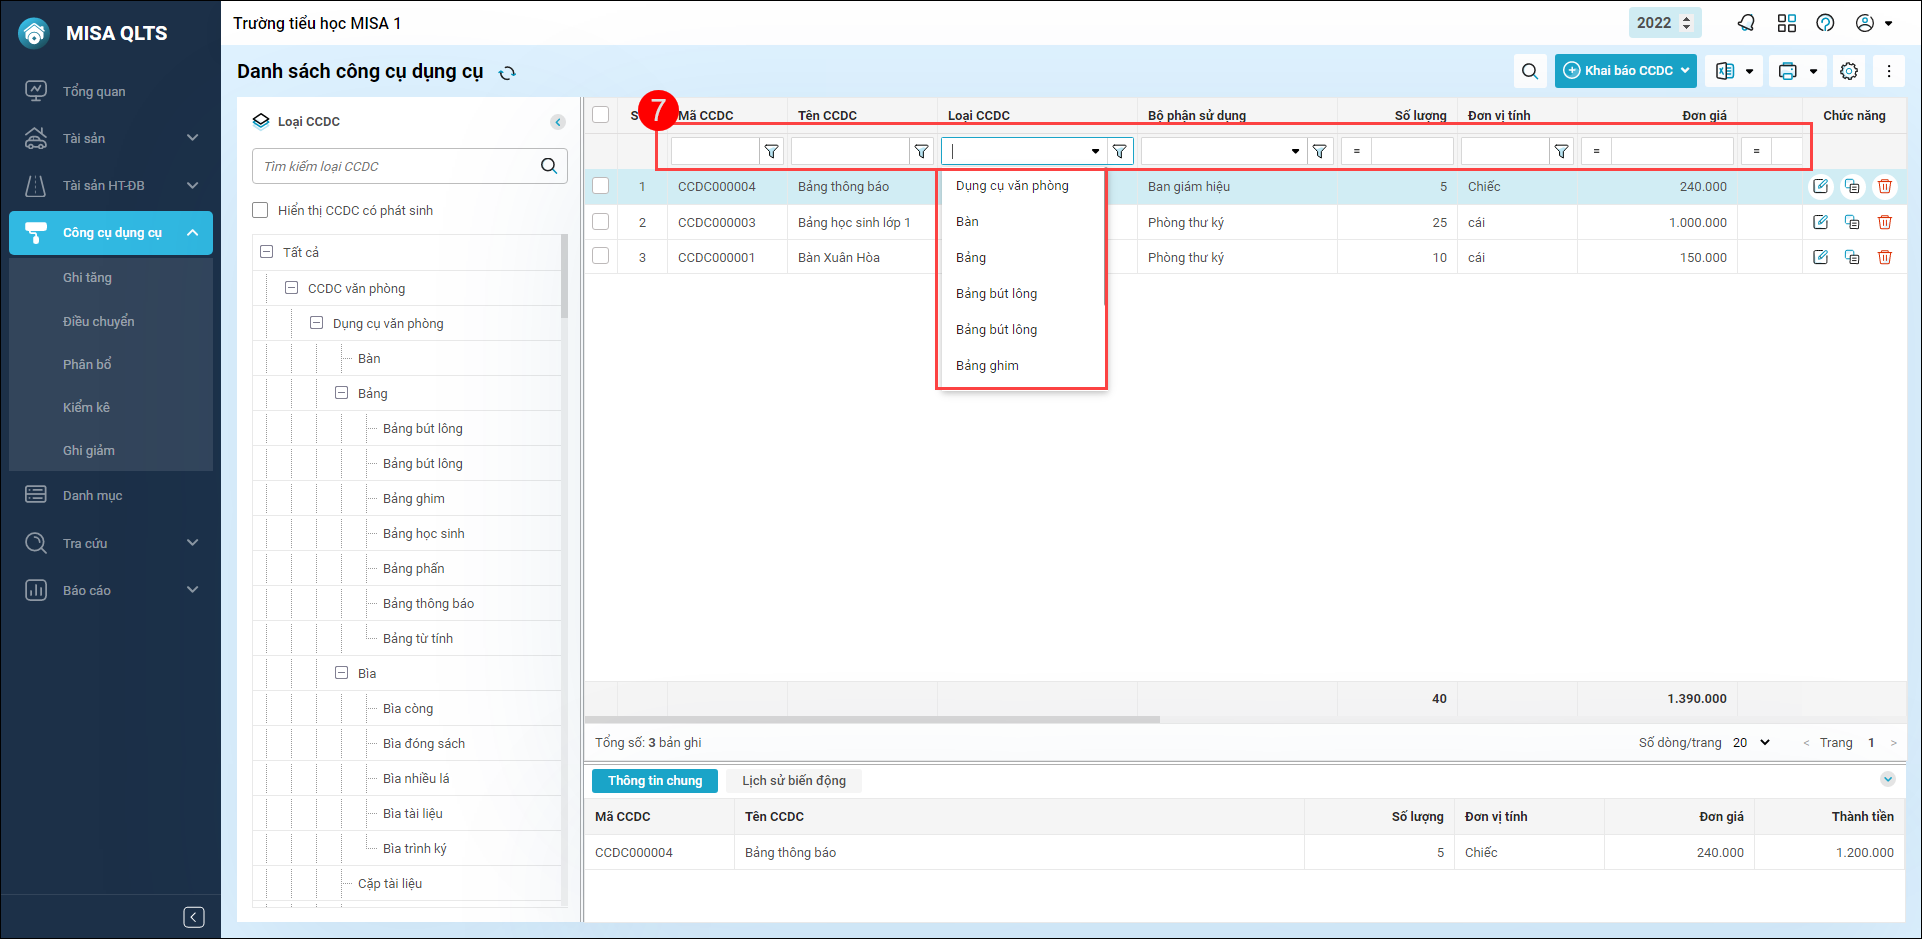This screenshot has height=939, width=1922.
Task: Open the help question-mark icon
Action: [x=1826, y=23]
